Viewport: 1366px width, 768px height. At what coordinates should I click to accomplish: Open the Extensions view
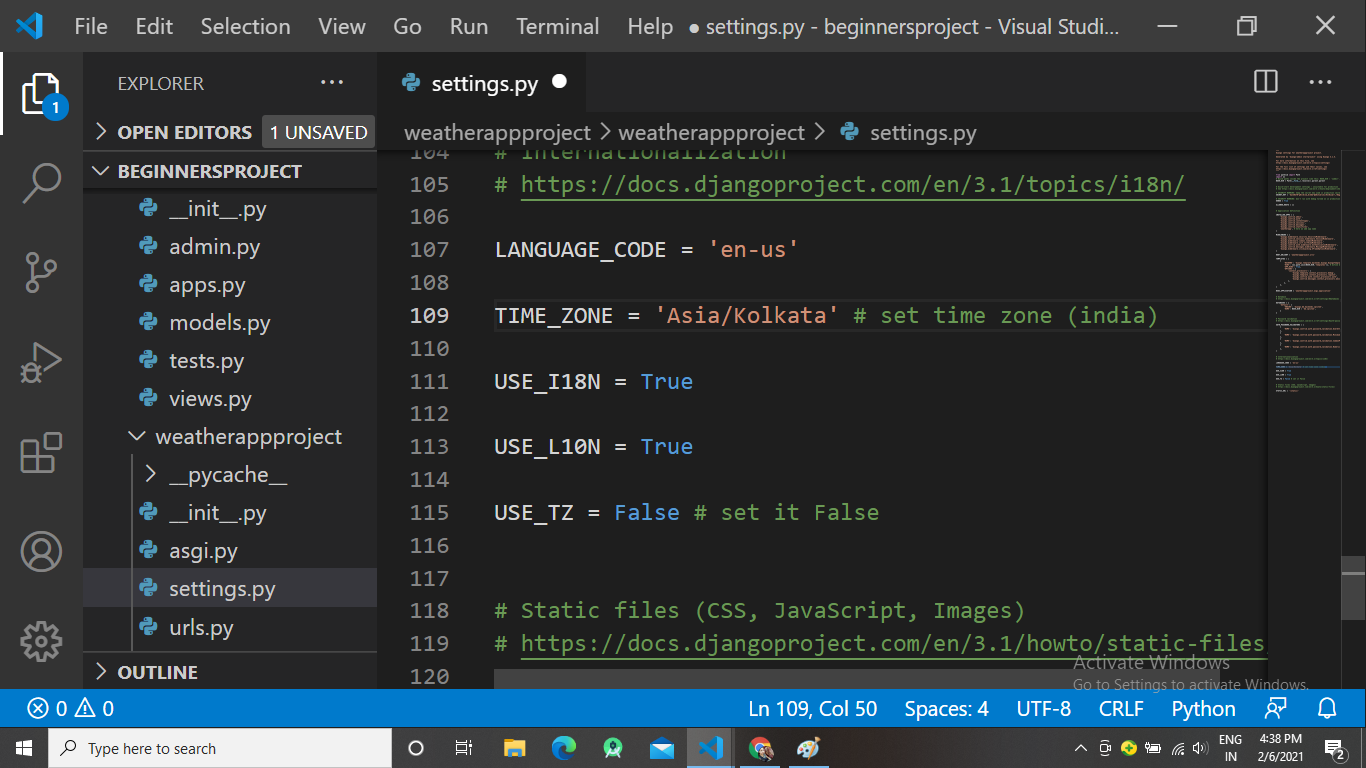click(x=41, y=453)
